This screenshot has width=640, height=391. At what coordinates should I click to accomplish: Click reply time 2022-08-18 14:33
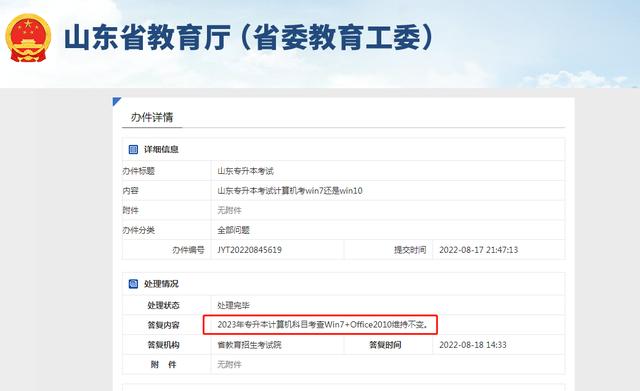(473, 345)
